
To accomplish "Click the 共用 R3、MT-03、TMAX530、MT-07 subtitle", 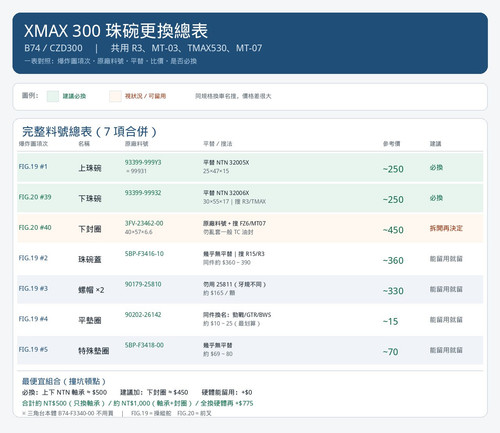I will 186,48.
